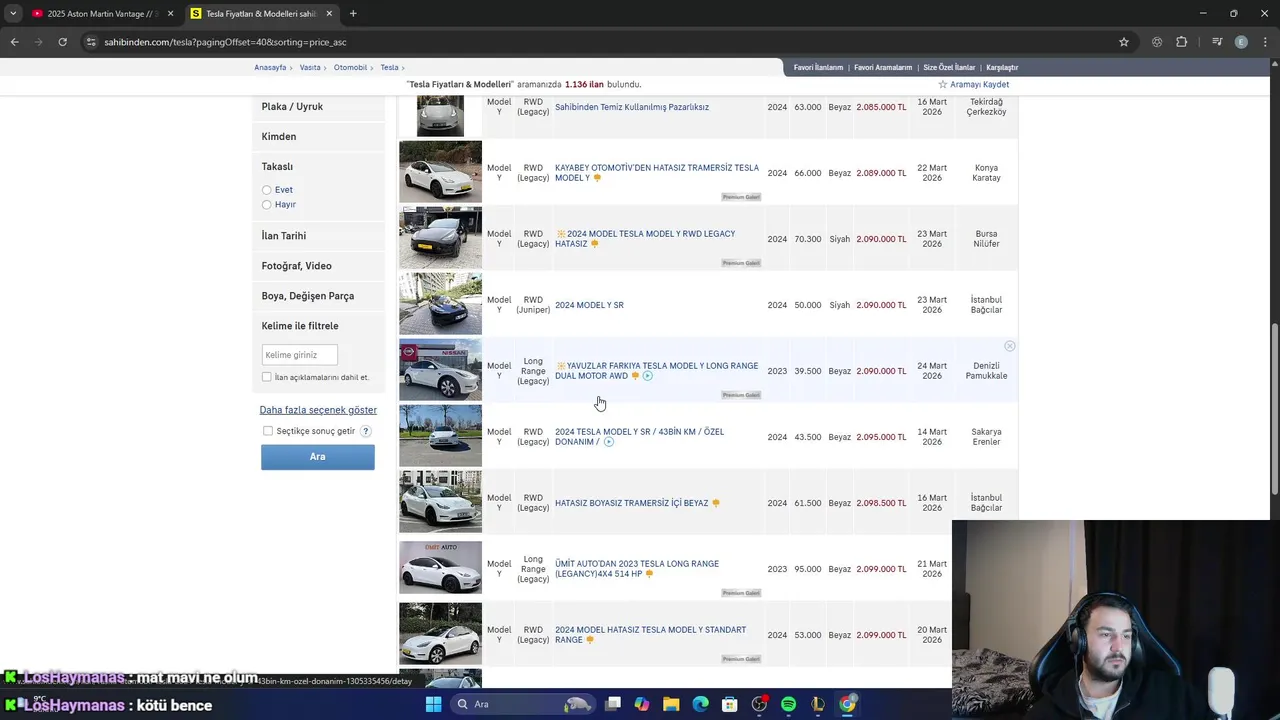Viewport: 1280px width, 720px height.
Task: Collapse Takaslı filter section
Action: pos(318,167)
